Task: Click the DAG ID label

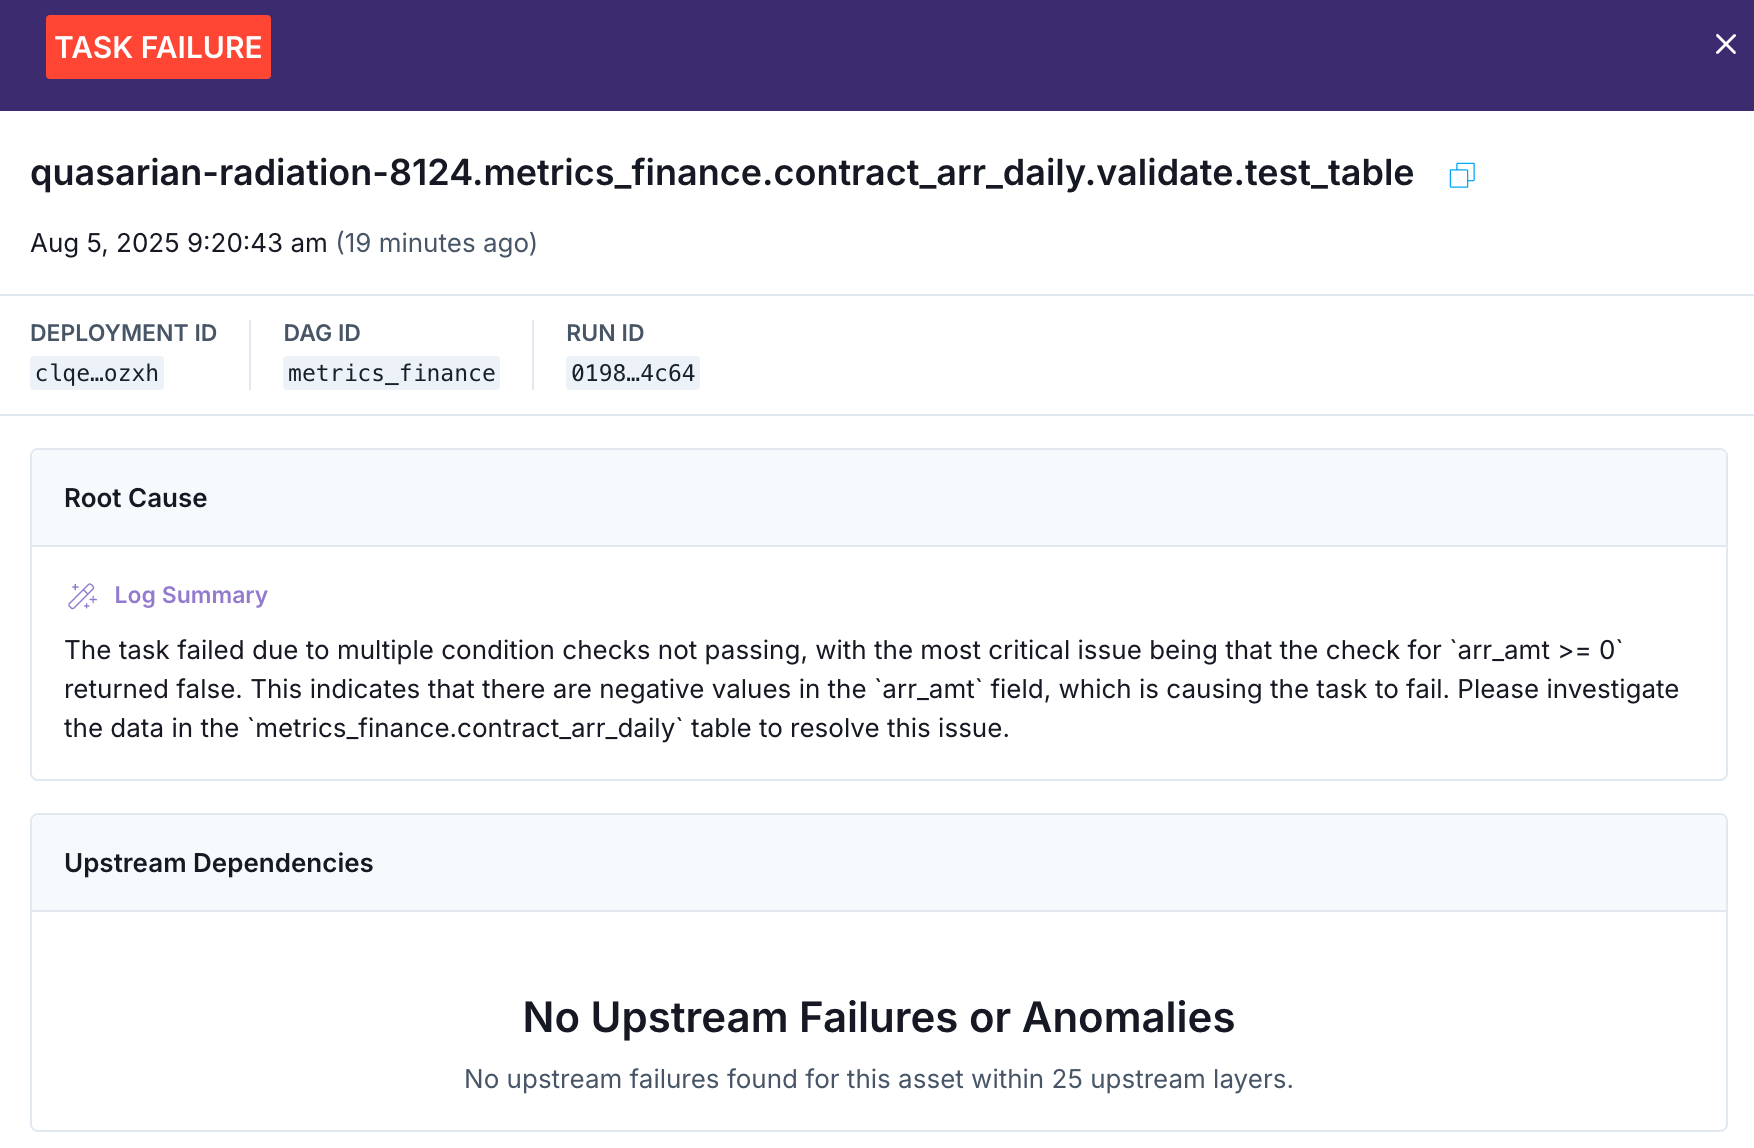Action: (322, 333)
